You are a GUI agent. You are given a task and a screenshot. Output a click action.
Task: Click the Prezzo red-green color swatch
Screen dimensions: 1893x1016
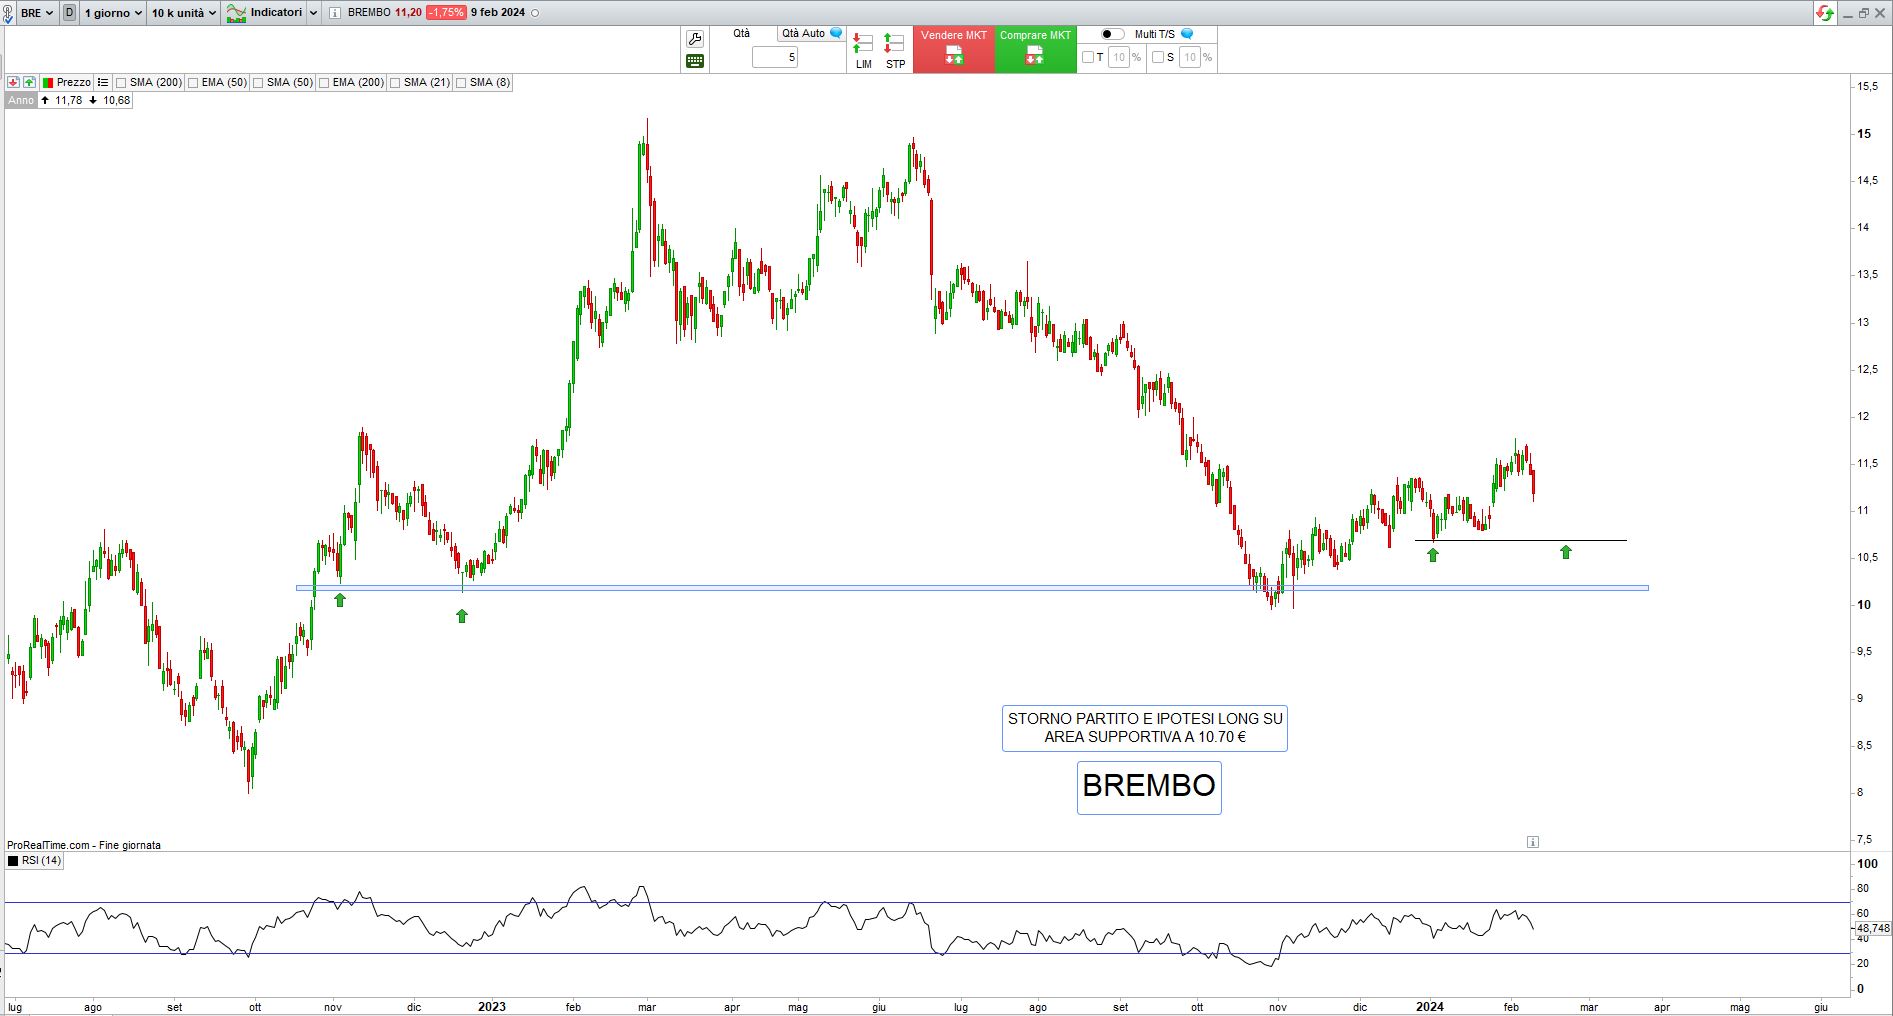[x=47, y=82]
